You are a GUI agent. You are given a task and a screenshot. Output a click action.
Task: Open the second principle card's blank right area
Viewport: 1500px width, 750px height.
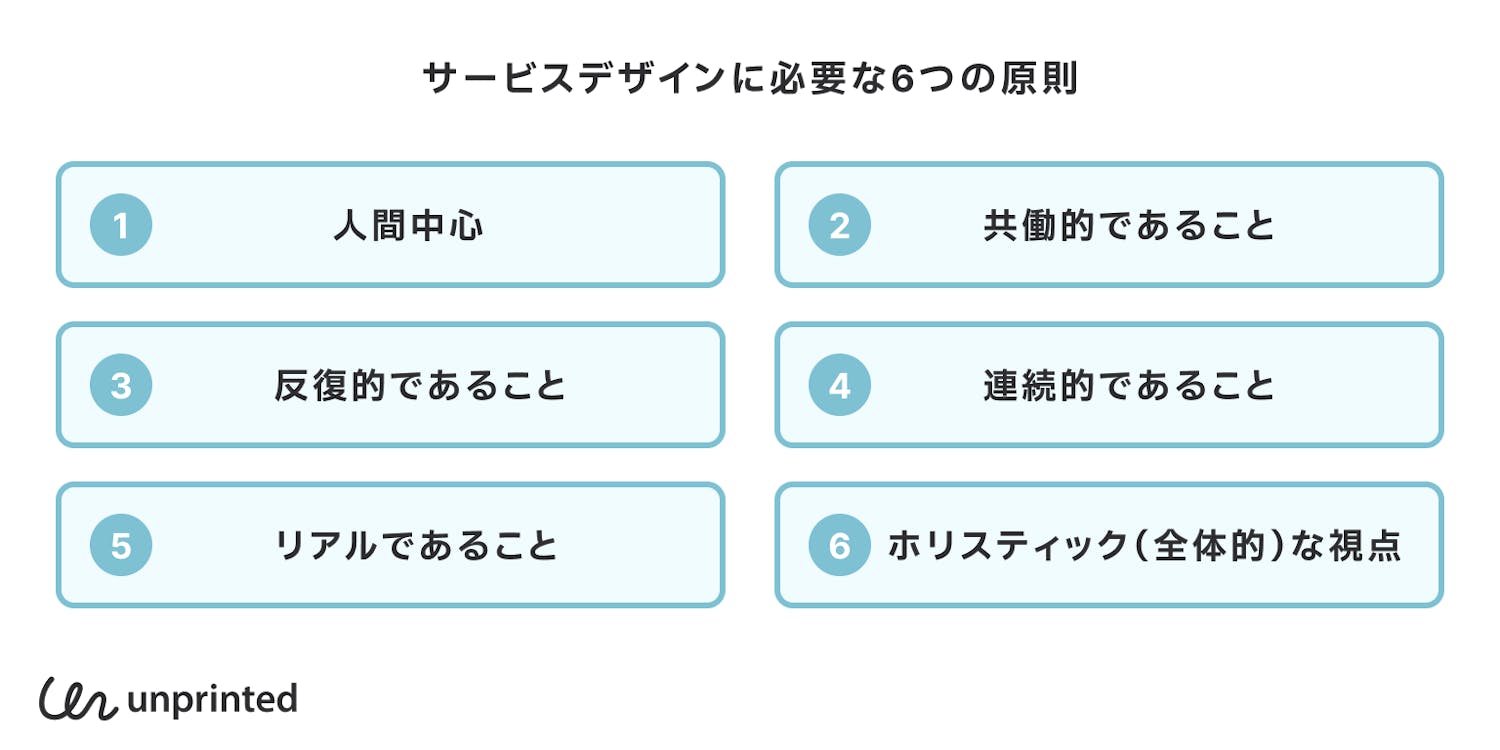click(x=1370, y=226)
